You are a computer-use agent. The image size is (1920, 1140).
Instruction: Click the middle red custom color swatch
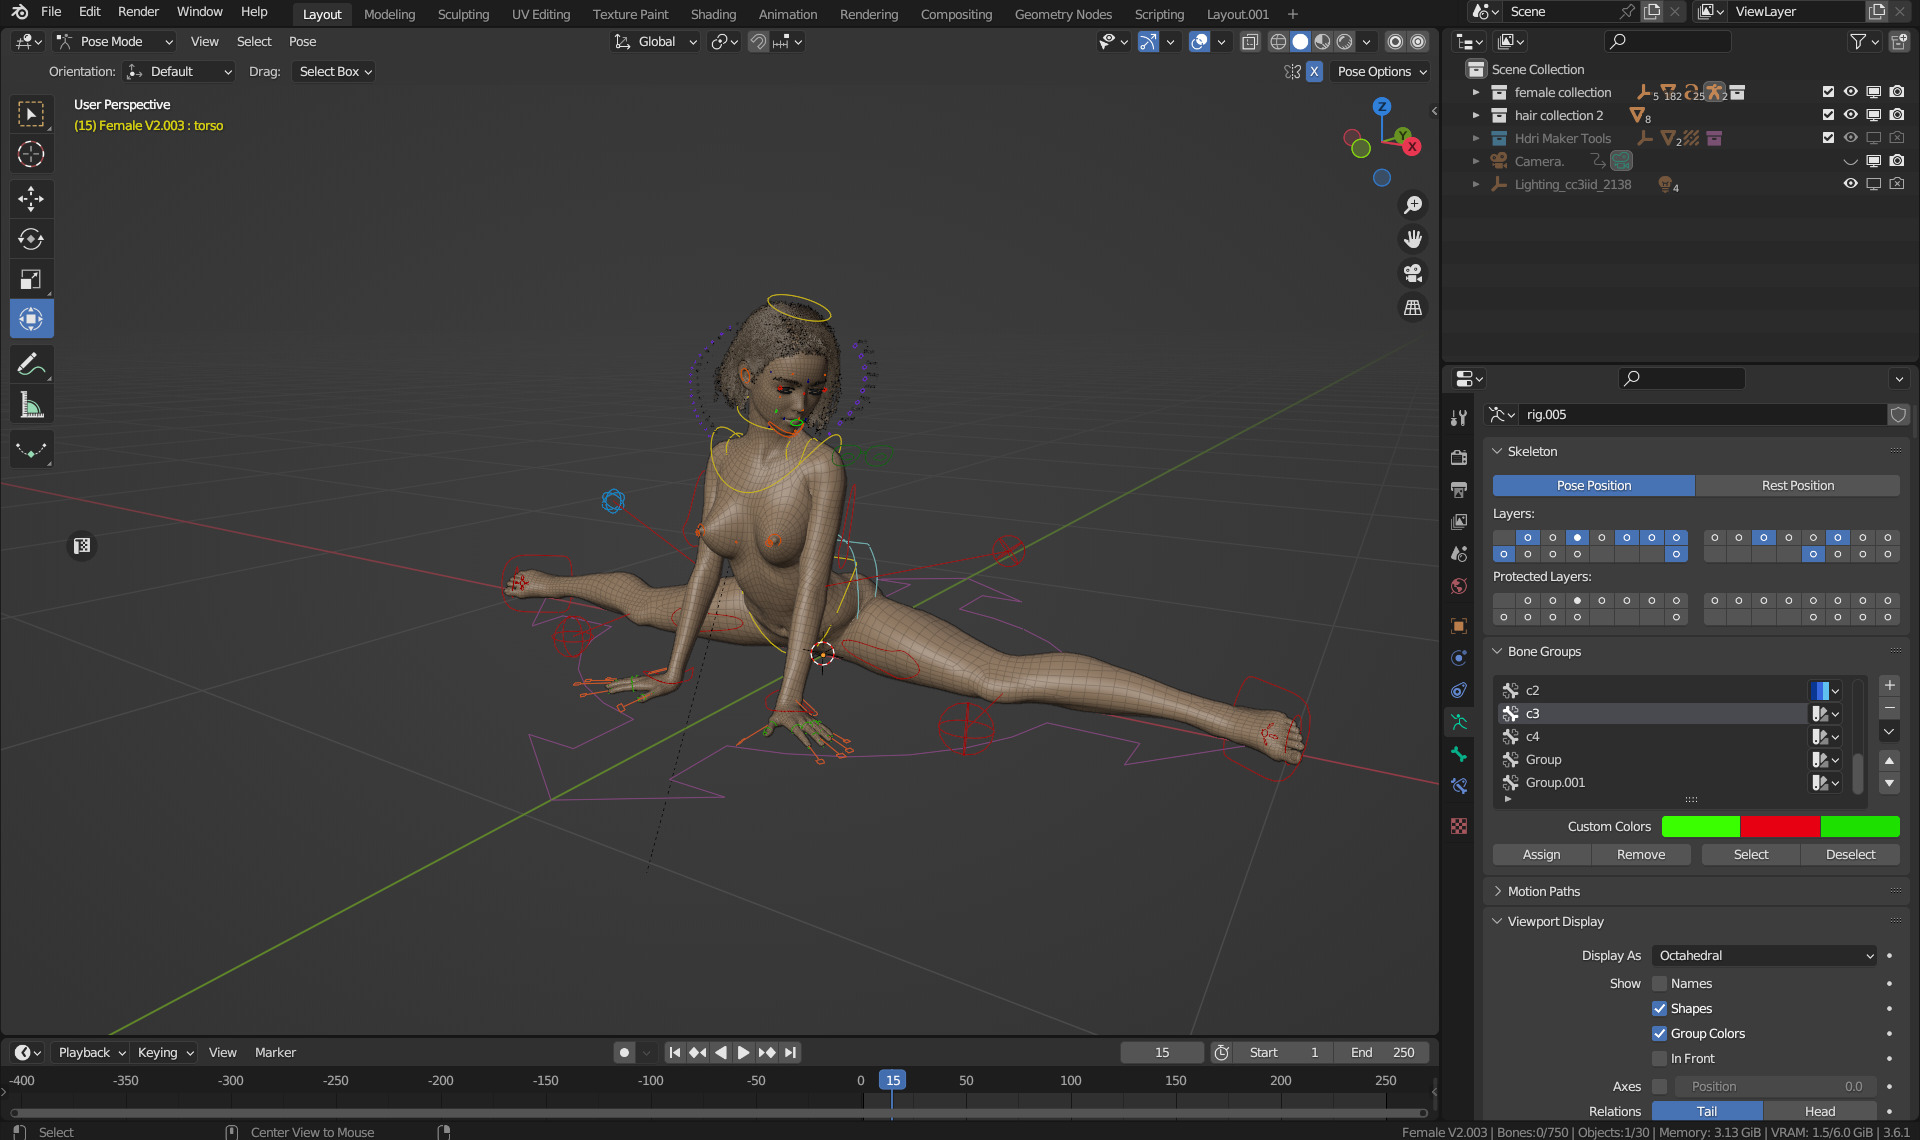[x=1780, y=827]
